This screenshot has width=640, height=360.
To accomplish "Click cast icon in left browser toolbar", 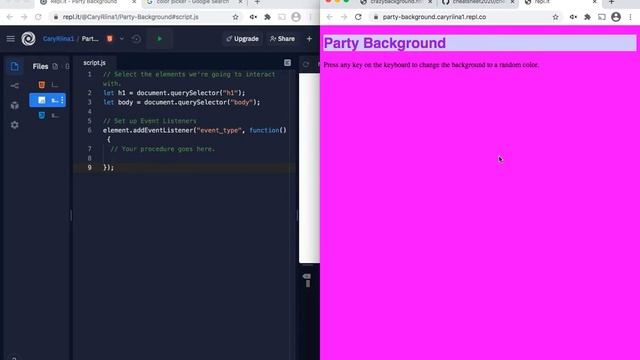I will coord(282,17).
